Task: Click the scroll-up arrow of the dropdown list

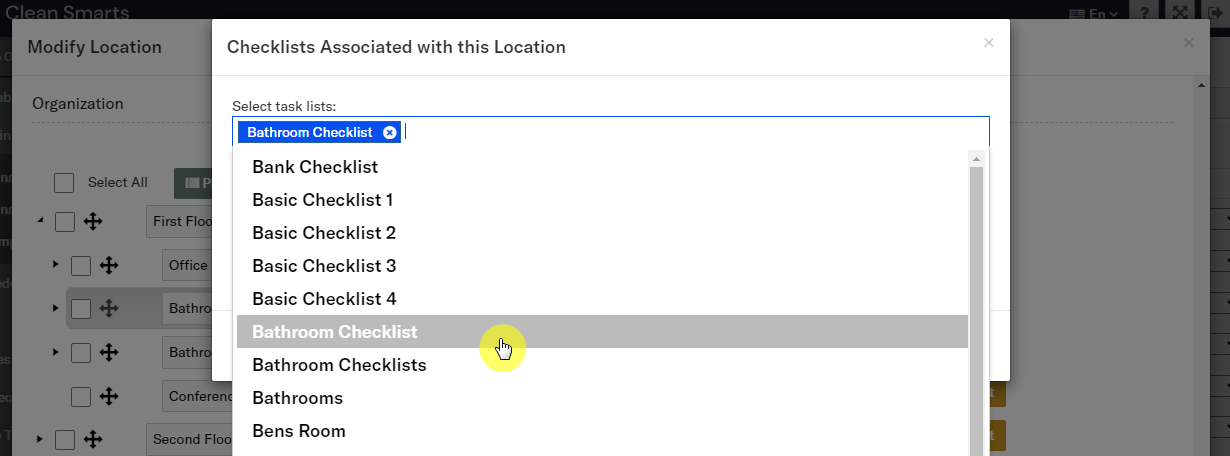Action: click(976, 158)
